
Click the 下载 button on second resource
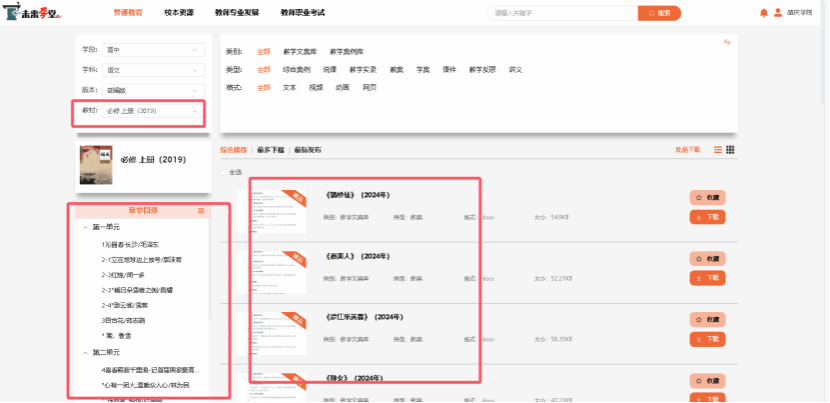707,278
